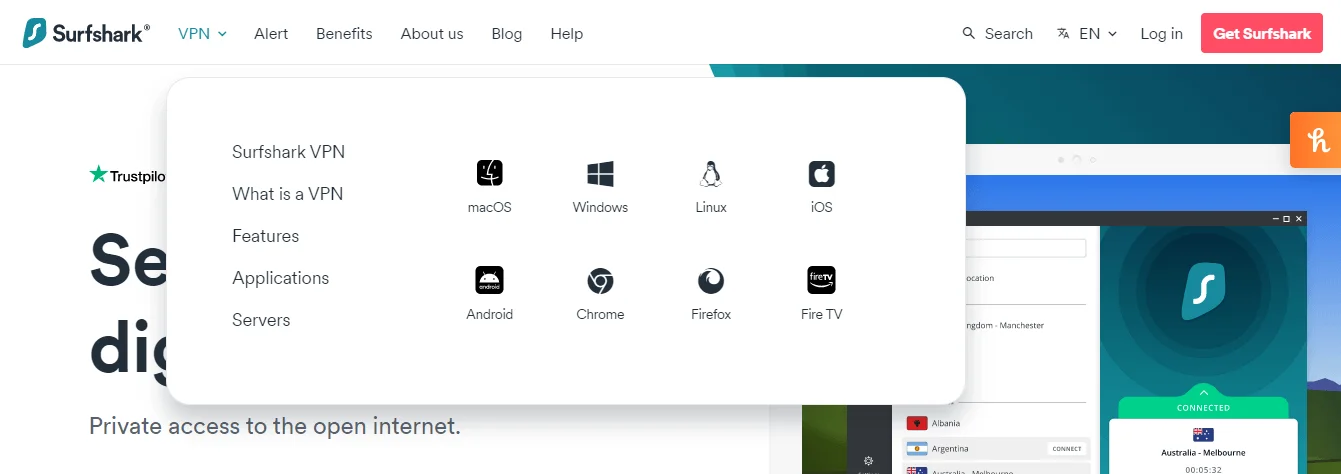This screenshot has height=474, width=1341.
Task: Click the macOS label
Action: 489,208
